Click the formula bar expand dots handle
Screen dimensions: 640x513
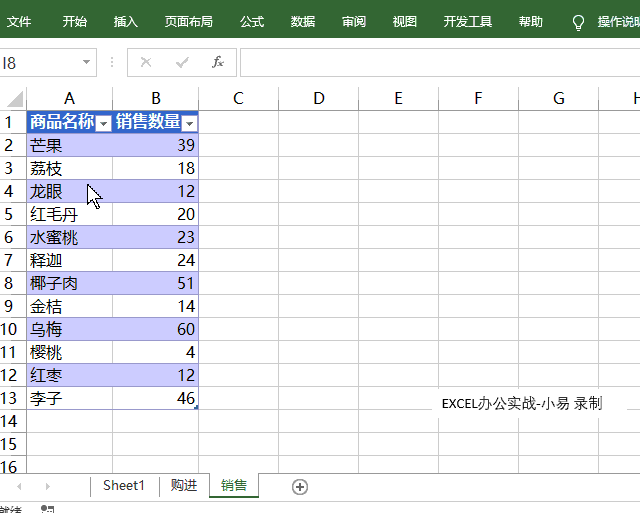click(112, 62)
